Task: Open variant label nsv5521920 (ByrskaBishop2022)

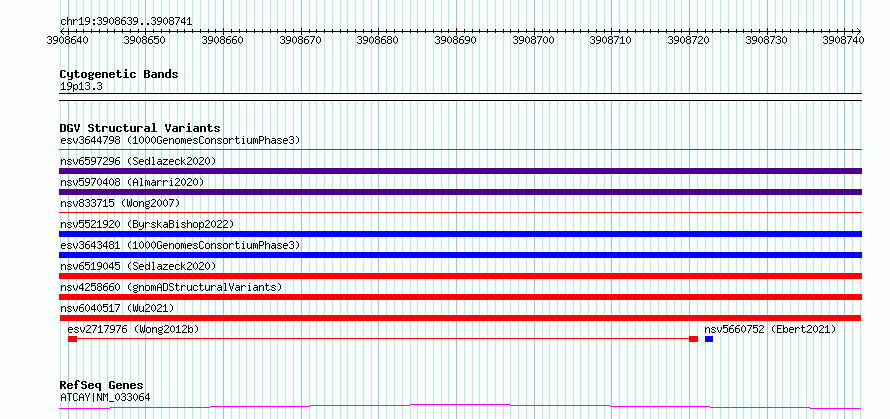Action: coord(147,224)
